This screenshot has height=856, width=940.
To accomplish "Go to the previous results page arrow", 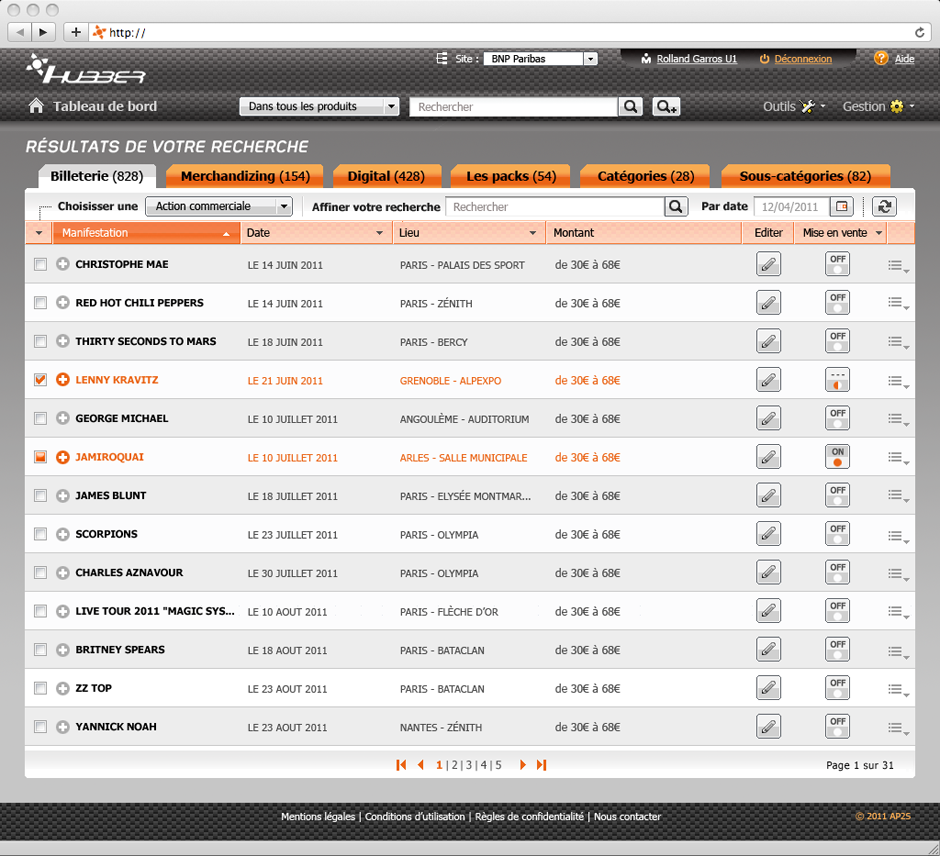I will [x=421, y=765].
